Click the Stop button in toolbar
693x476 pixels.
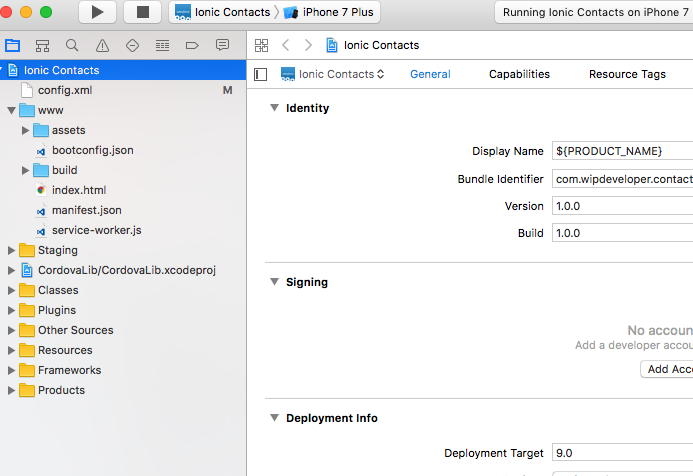coord(142,12)
